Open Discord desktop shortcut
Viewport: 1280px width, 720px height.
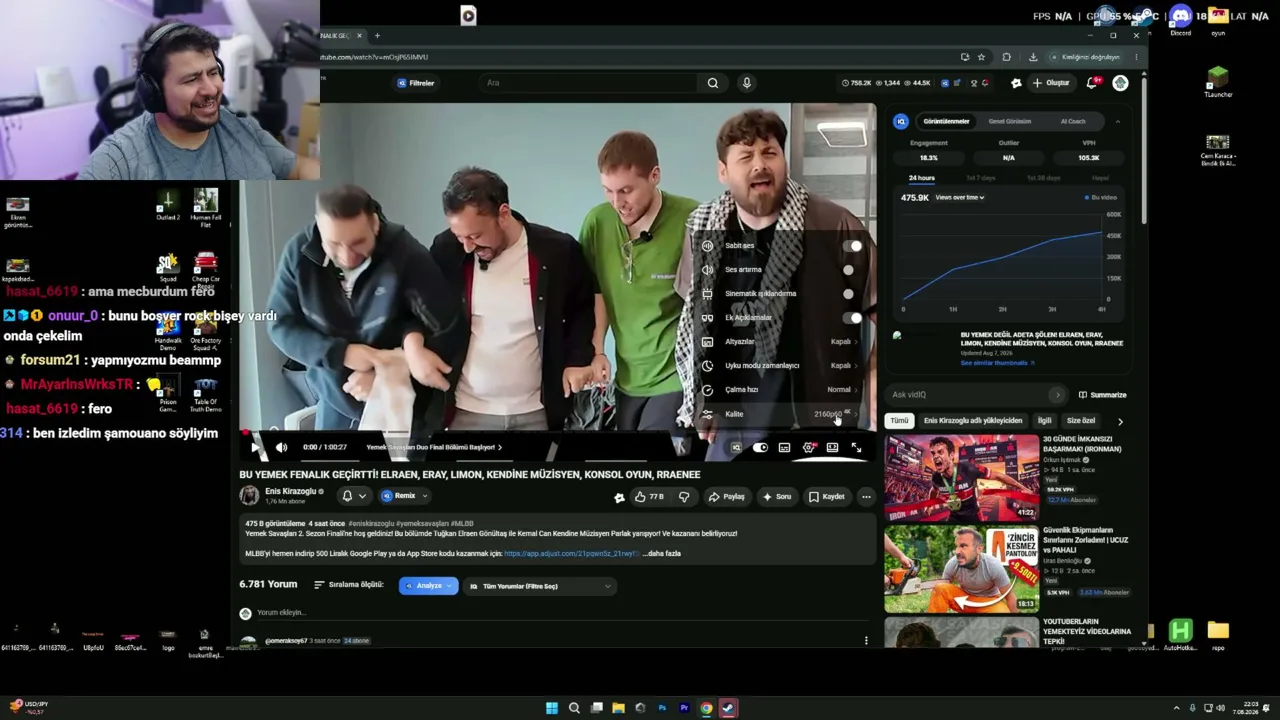coord(1181,20)
